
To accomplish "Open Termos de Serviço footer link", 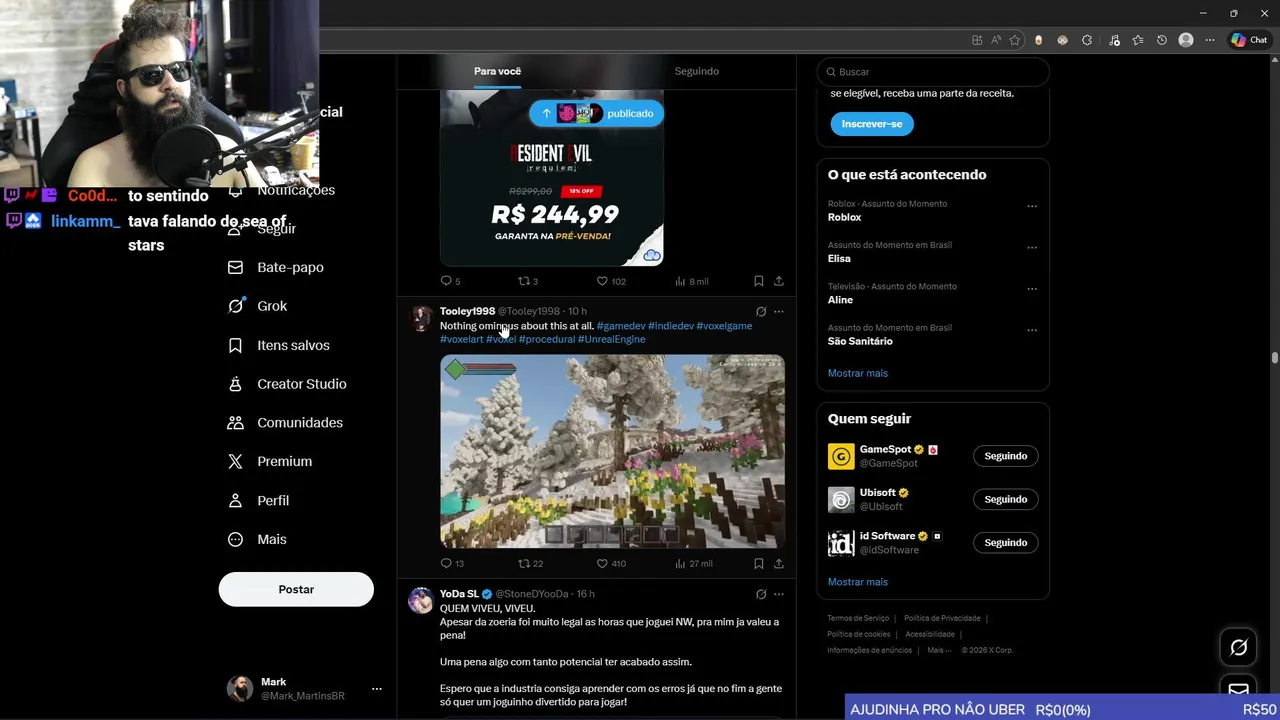I will 857,619.
